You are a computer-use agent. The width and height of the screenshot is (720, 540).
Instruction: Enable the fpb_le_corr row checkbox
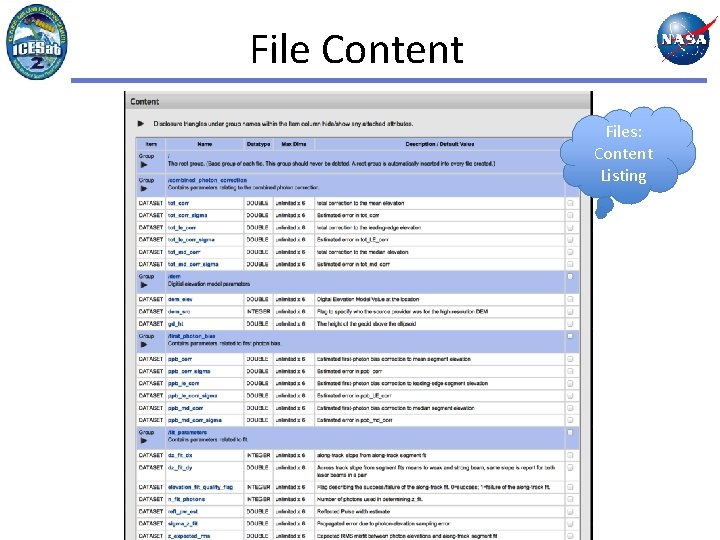click(570, 383)
